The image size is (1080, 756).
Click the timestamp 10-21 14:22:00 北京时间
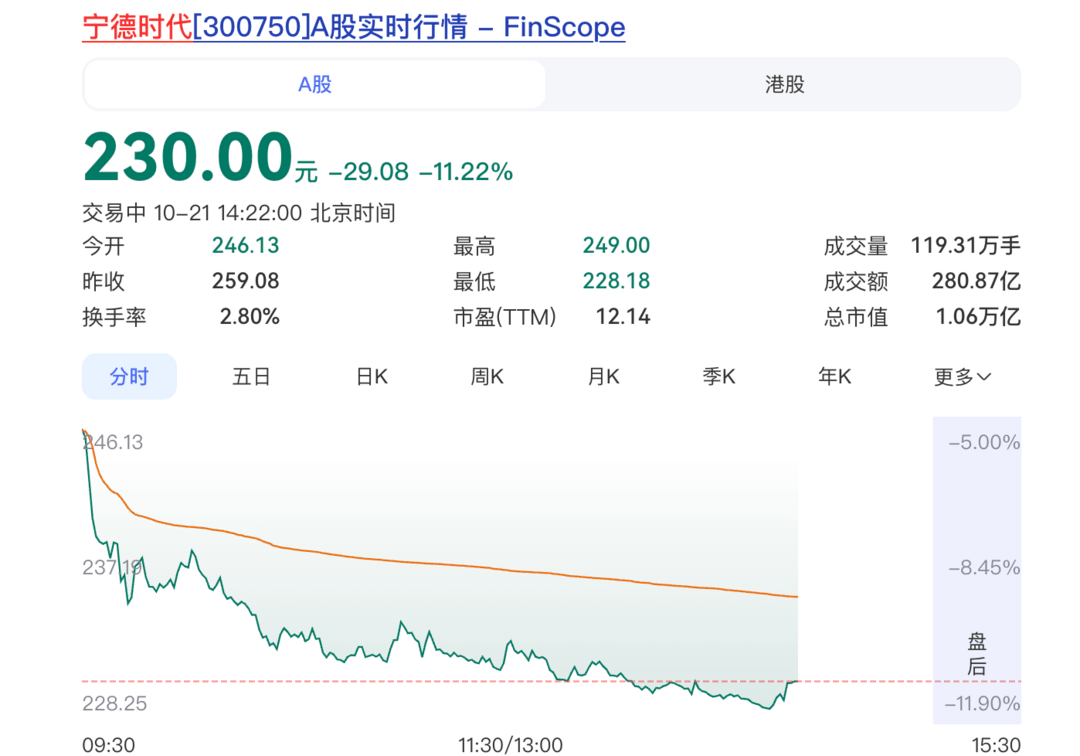[274, 213]
